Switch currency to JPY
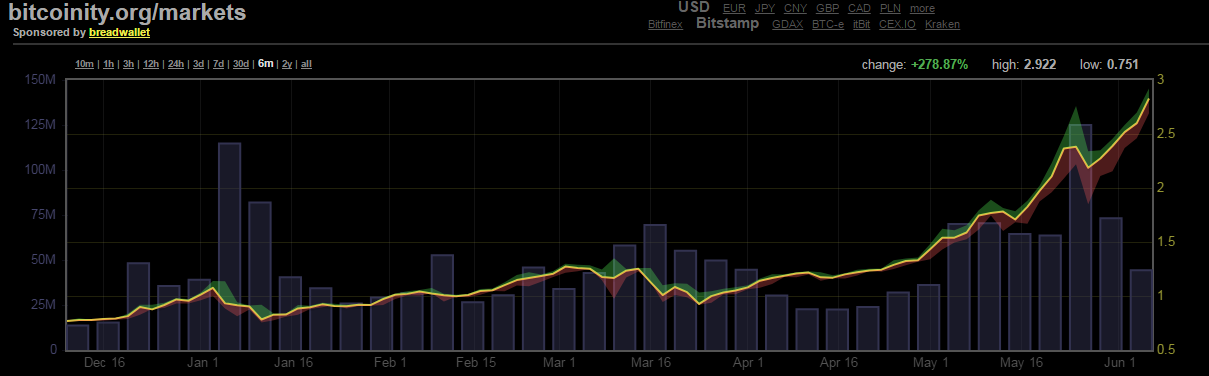The width and height of the screenshot is (1209, 376). coord(765,8)
